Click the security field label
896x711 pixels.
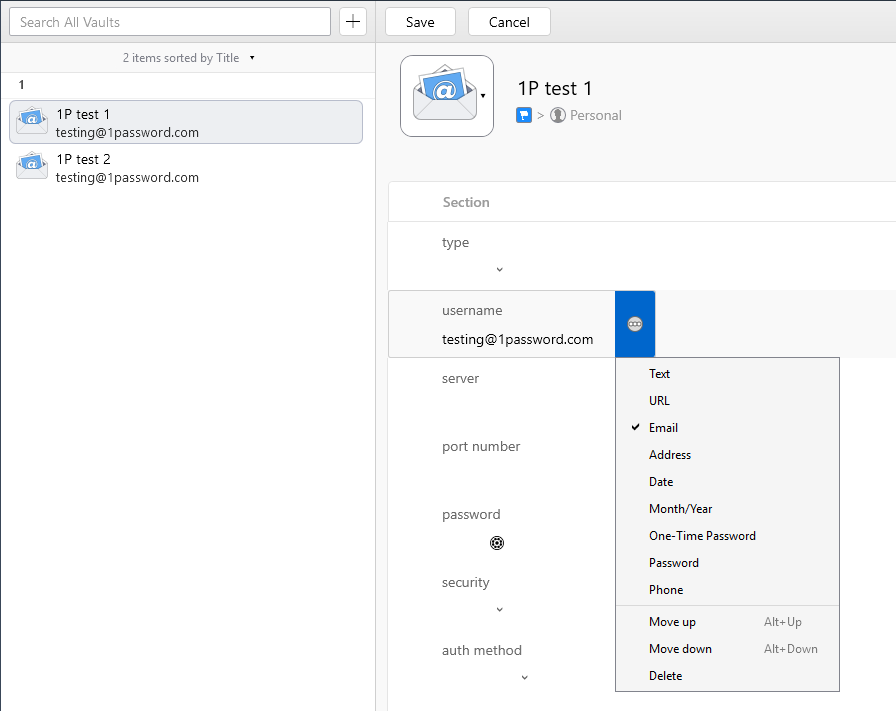coord(465,582)
